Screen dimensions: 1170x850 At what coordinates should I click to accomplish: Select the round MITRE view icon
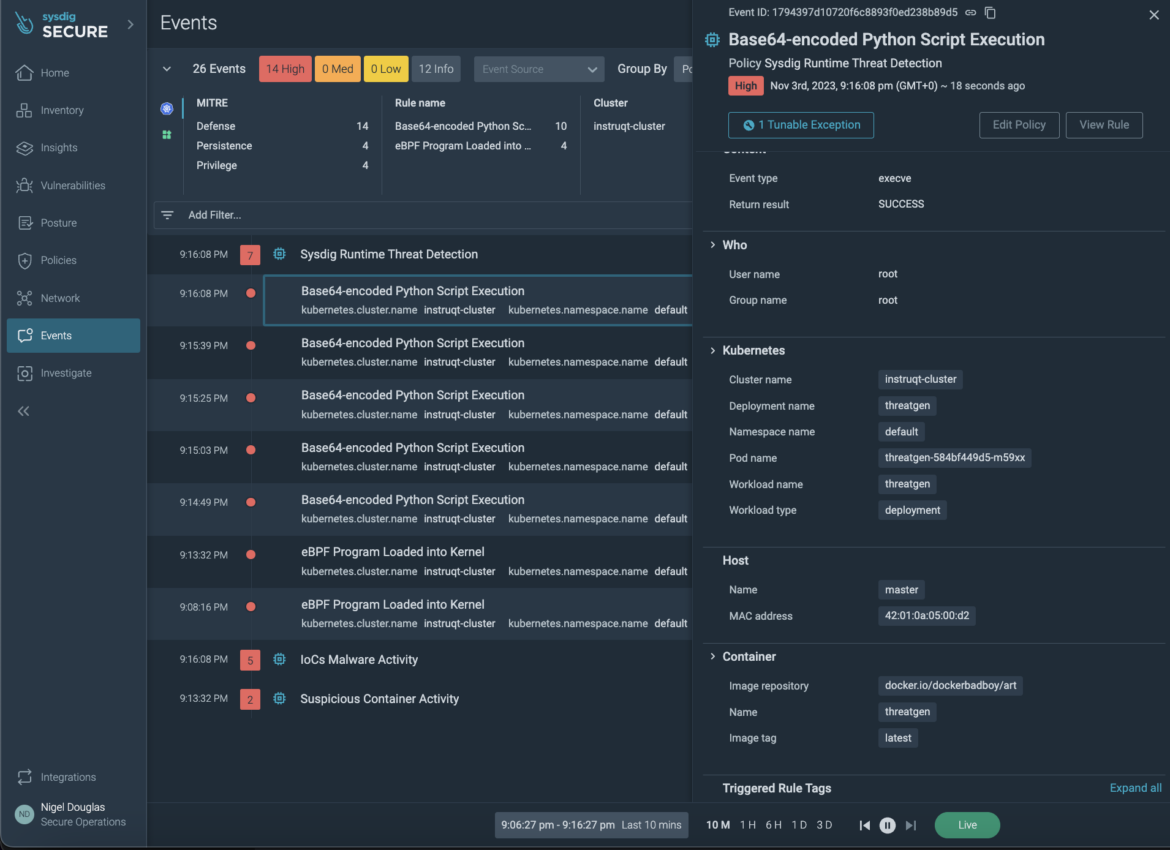(x=166, y=109)
